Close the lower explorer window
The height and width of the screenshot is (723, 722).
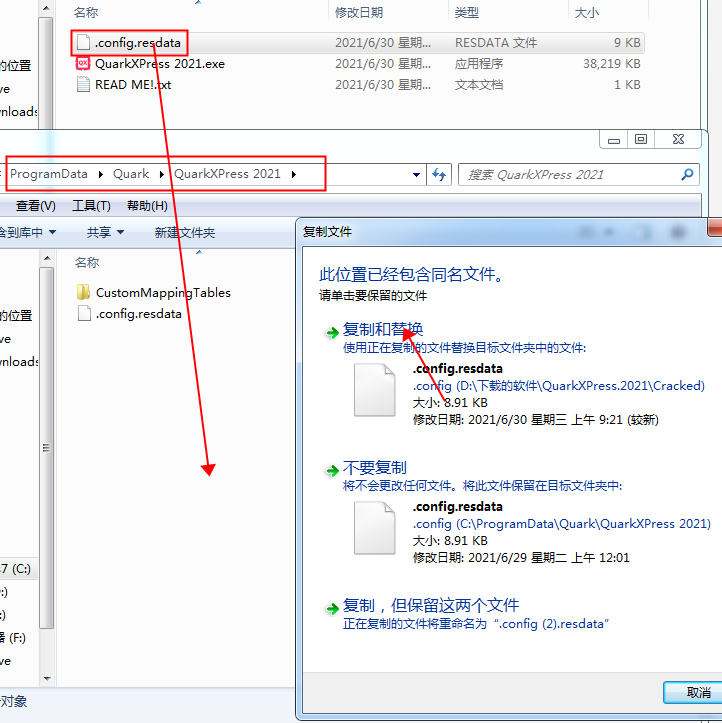[678, 139]
